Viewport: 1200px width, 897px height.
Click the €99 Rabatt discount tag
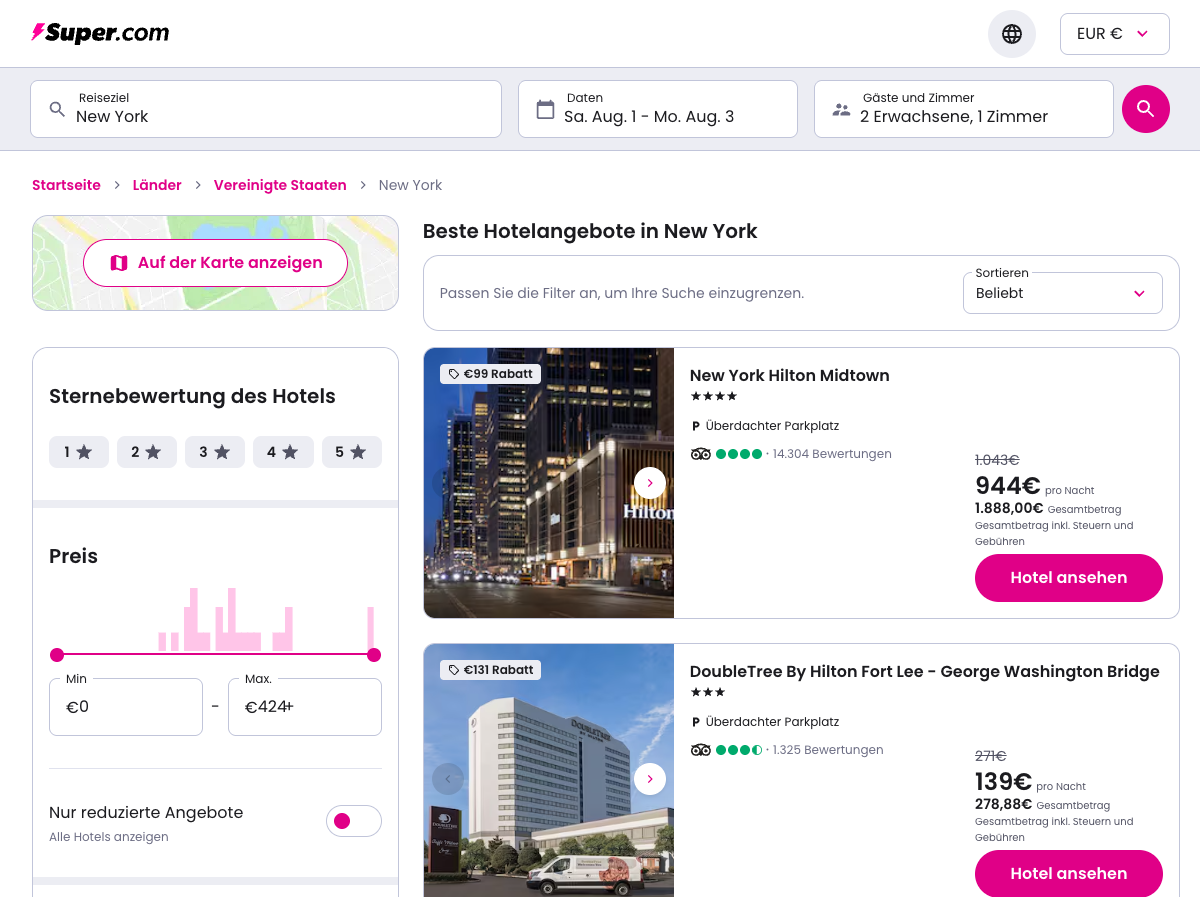click(490, 374)
